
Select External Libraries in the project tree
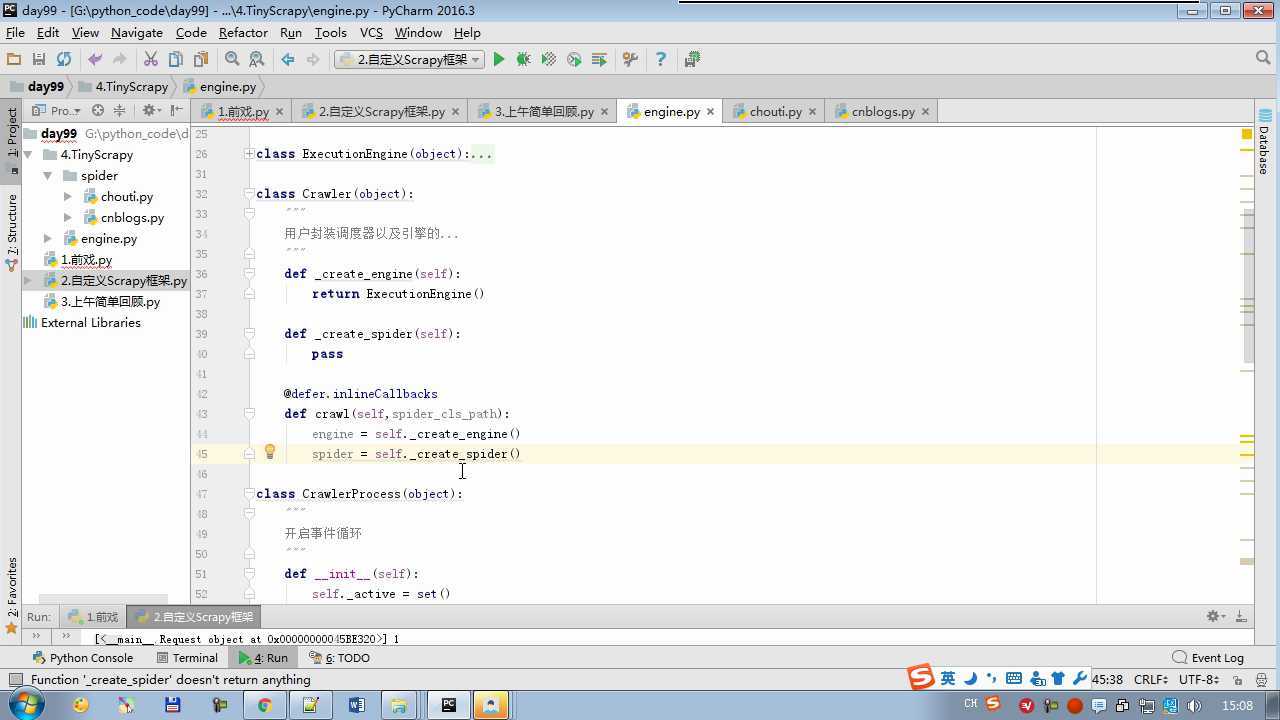tap(90, 323)
